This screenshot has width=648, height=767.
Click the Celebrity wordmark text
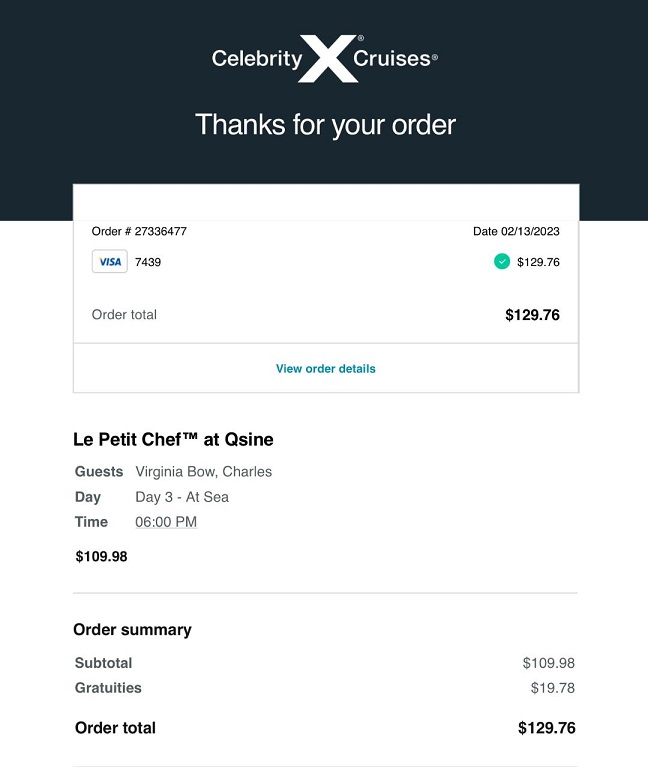pos(257,59)
